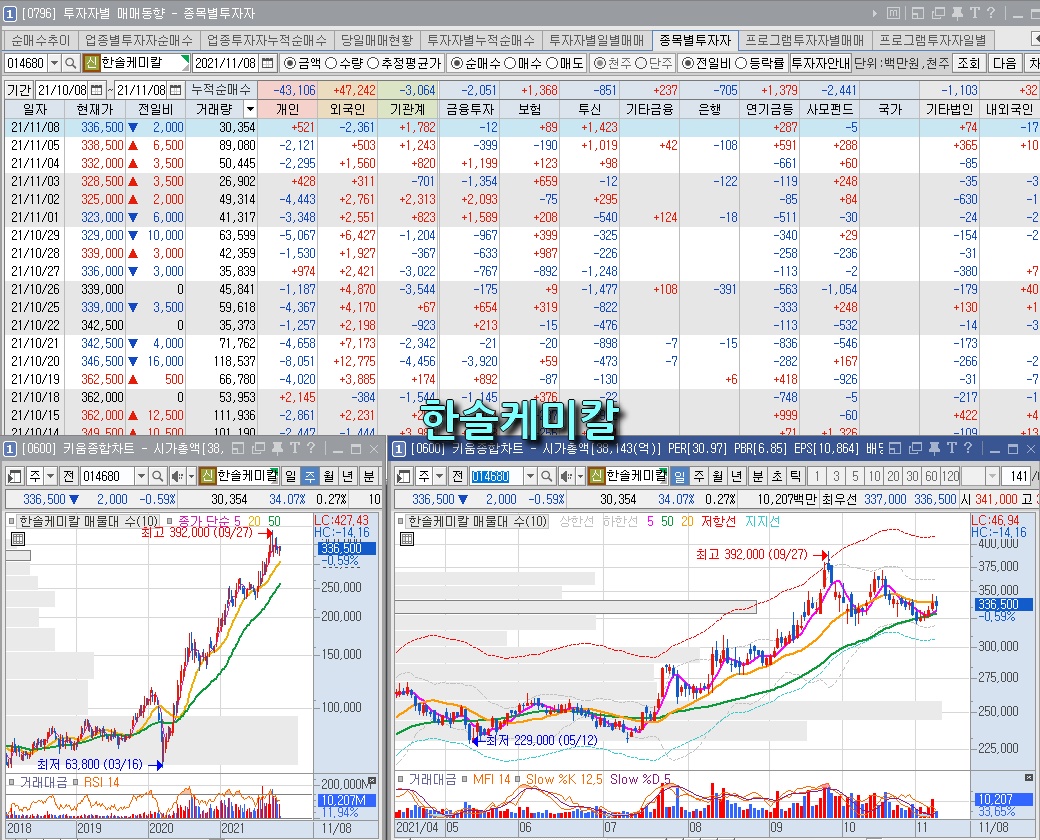
Task: Switch to 당일매매현황 tab
Action: point(377,40)
